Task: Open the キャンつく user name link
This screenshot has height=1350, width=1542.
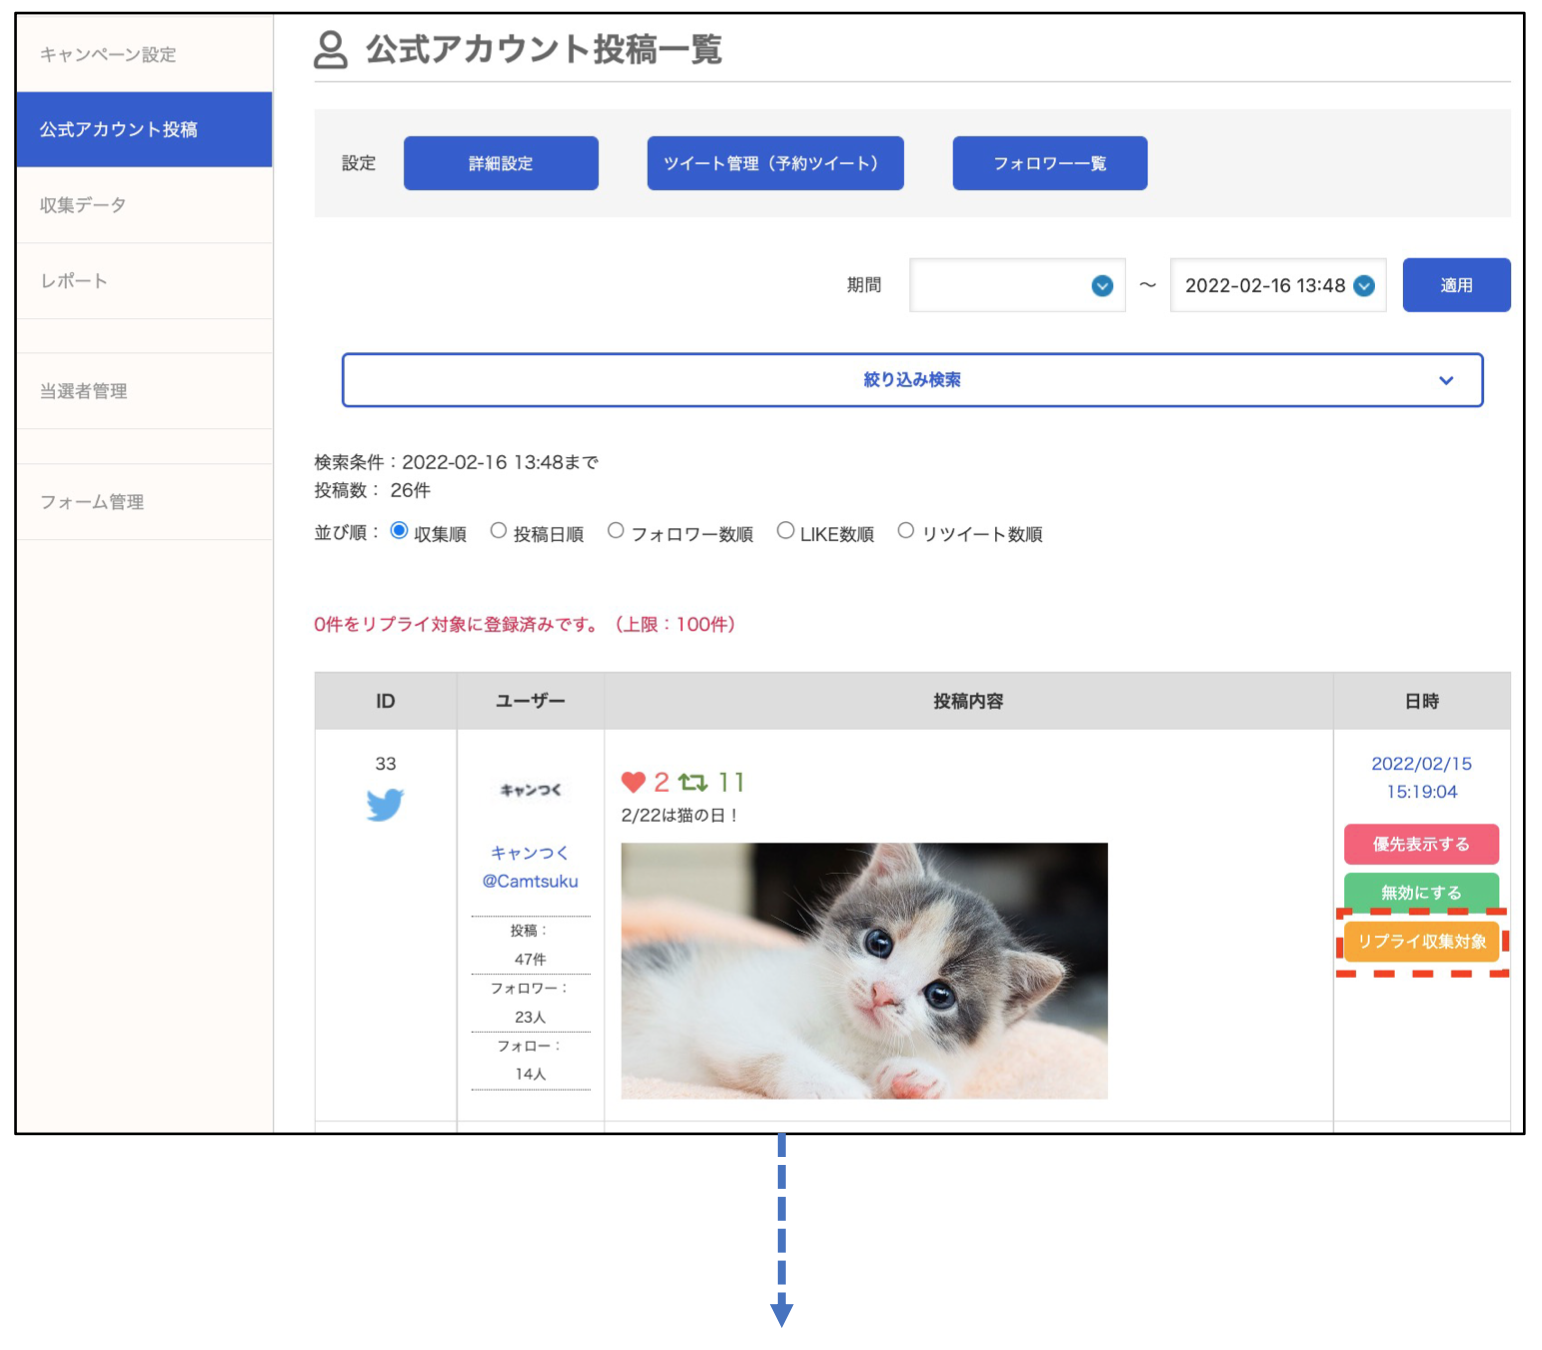Action: click(x=530, y=853)
